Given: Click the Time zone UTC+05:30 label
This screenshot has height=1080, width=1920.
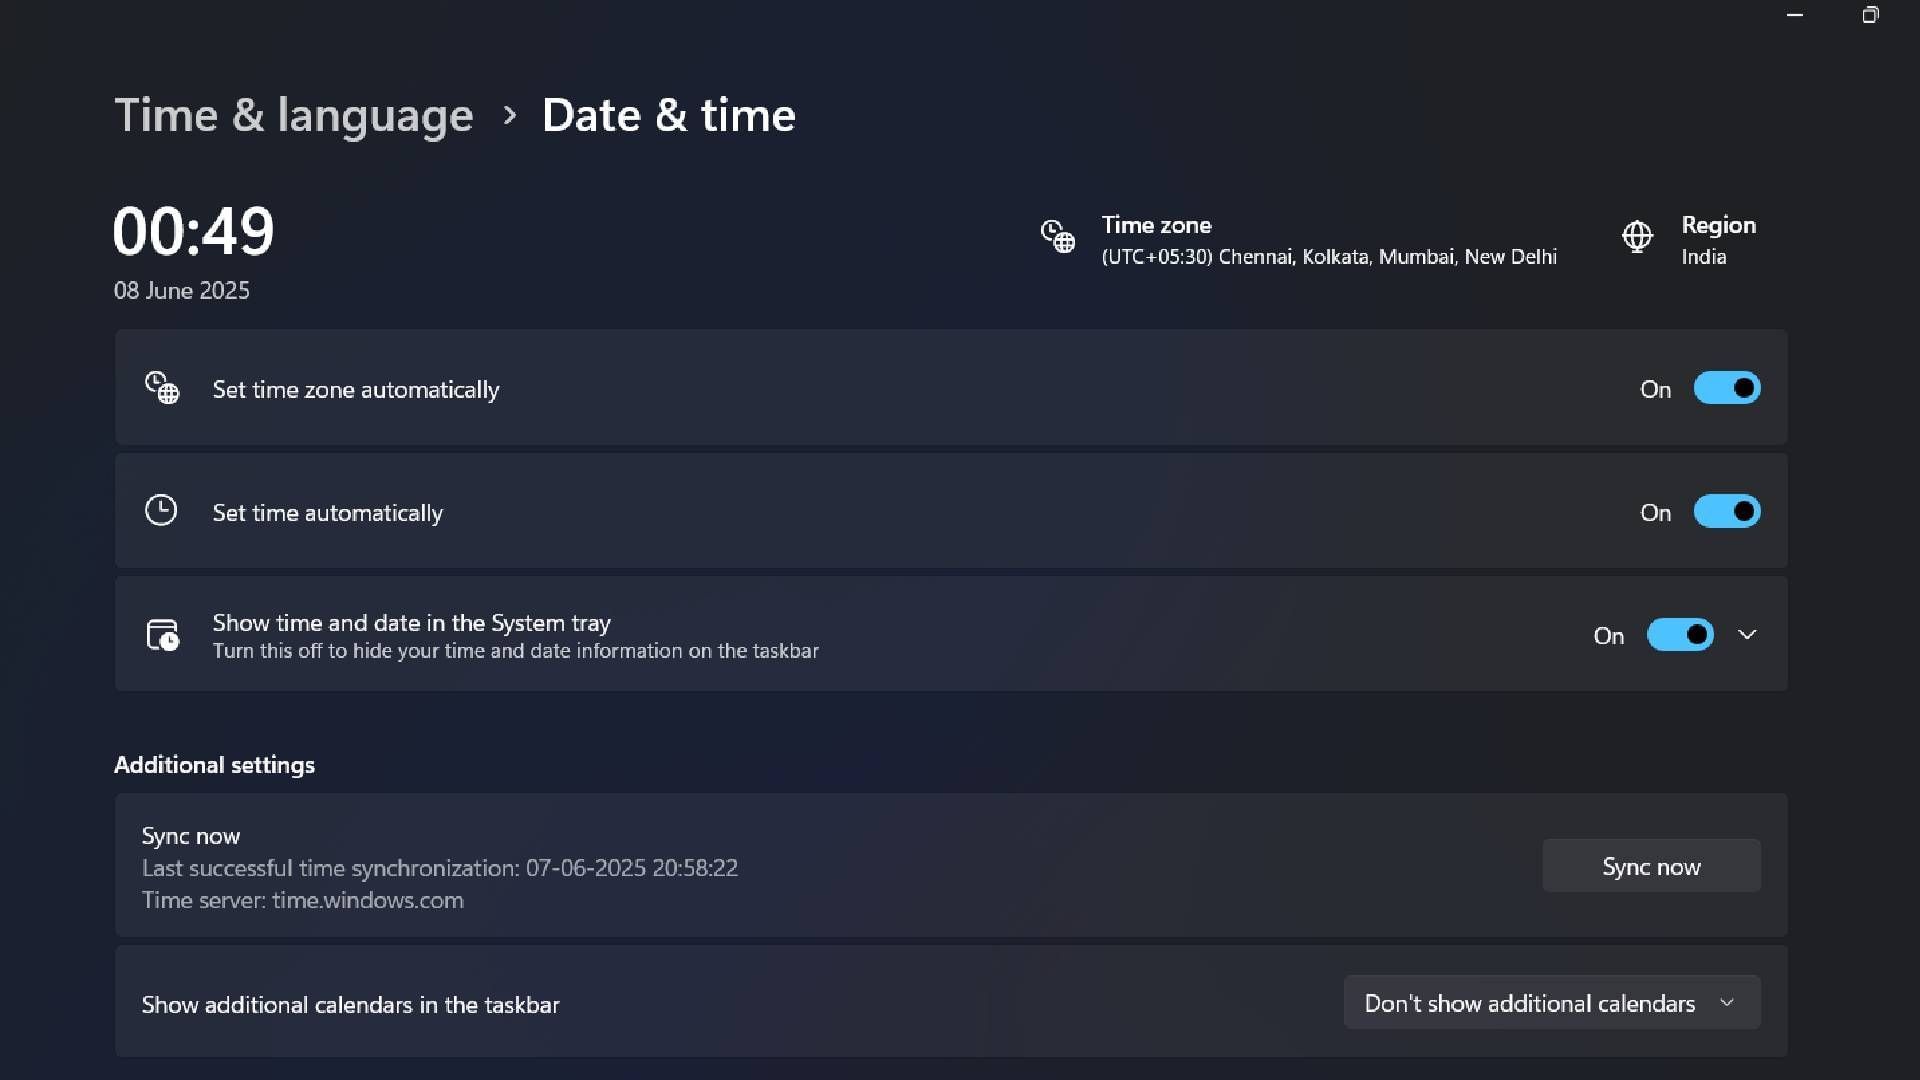Looking at the screenshot, I should (x=1328, y=257).
